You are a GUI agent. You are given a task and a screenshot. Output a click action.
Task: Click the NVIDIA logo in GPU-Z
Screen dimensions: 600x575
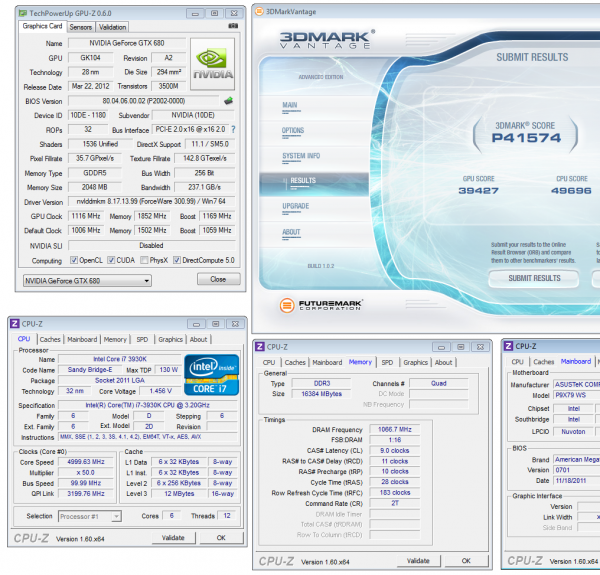(212, 64)
